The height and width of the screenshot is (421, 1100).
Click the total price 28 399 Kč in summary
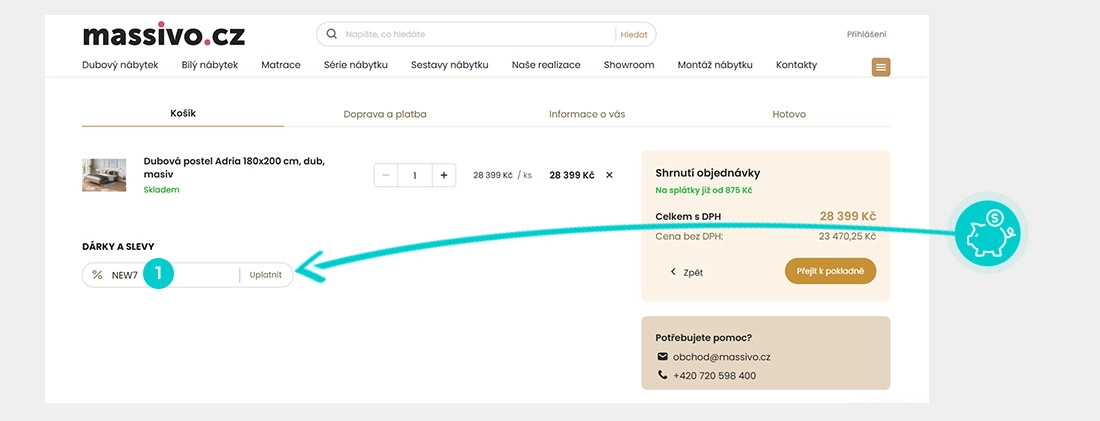(x=847, y=216)
